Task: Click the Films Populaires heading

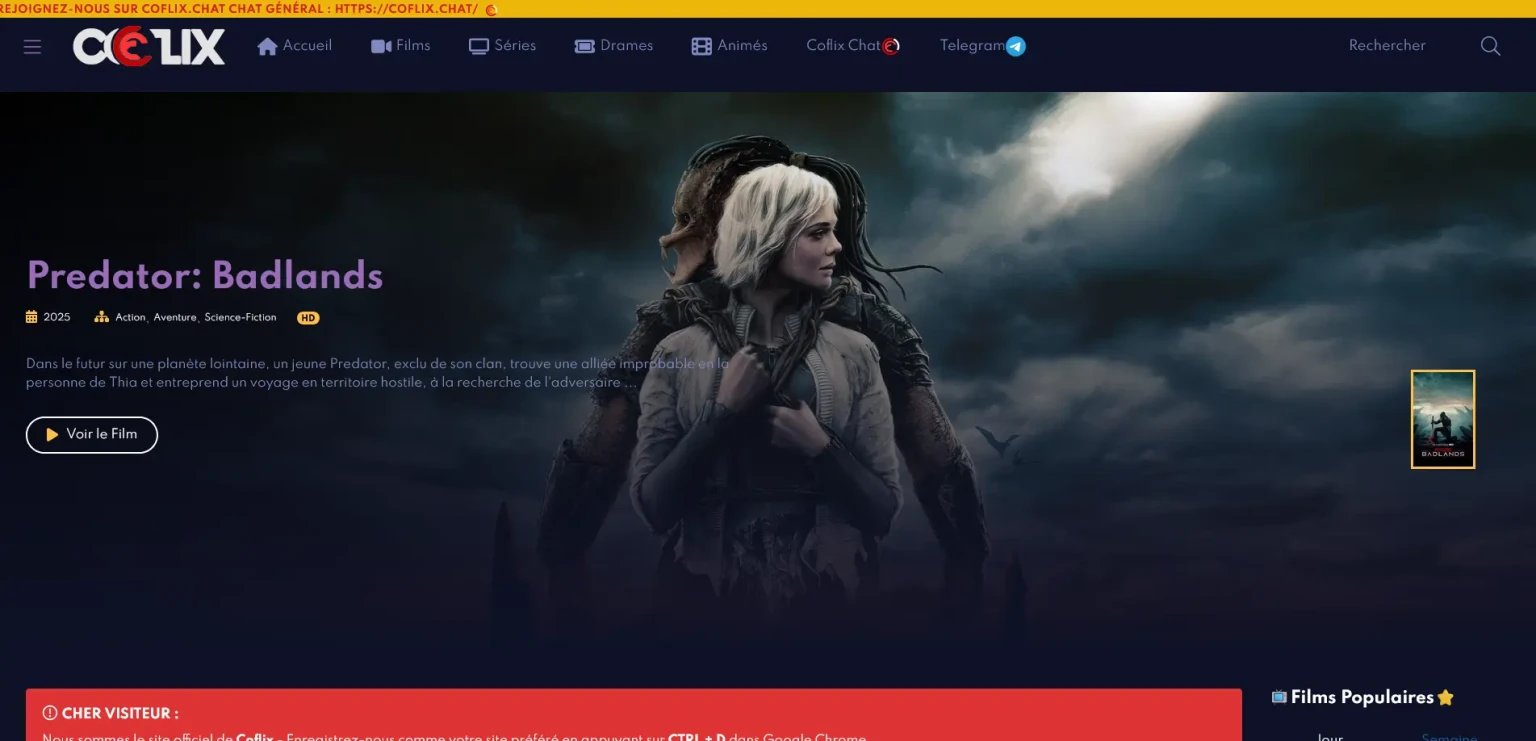Action: click(1362, 698)
